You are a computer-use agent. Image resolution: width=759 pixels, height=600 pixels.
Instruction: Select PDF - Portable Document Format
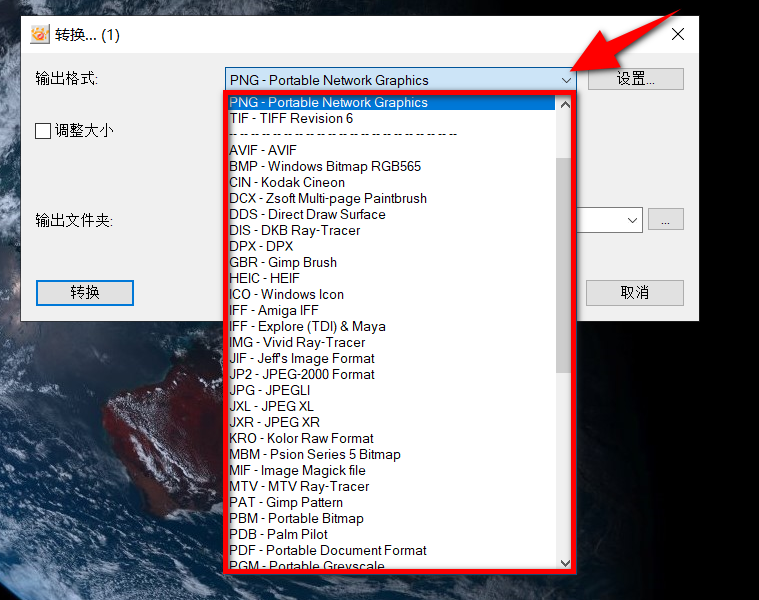pyautogui.click(x=328, y=551)
